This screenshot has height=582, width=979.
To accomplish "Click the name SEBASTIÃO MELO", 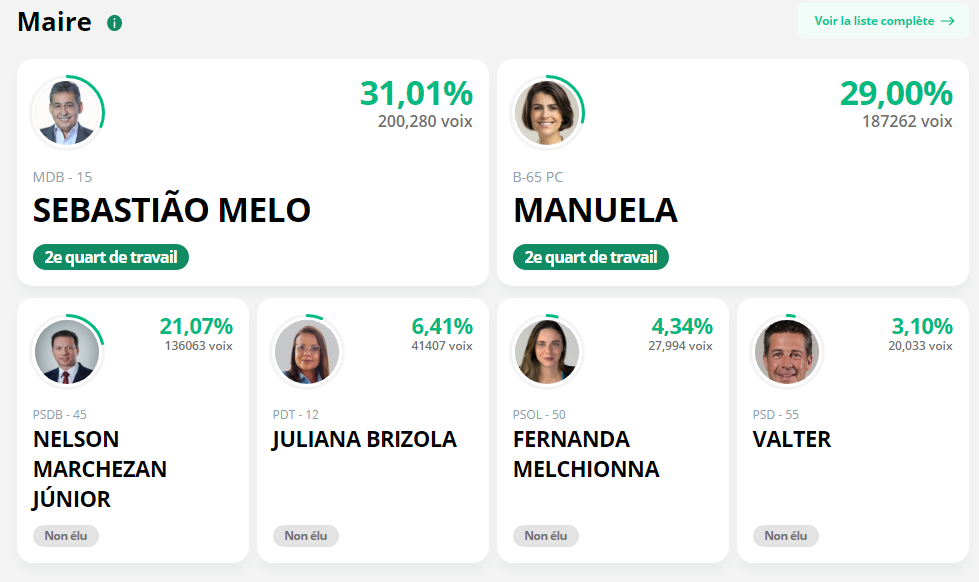I will click(x=171, y=211).
